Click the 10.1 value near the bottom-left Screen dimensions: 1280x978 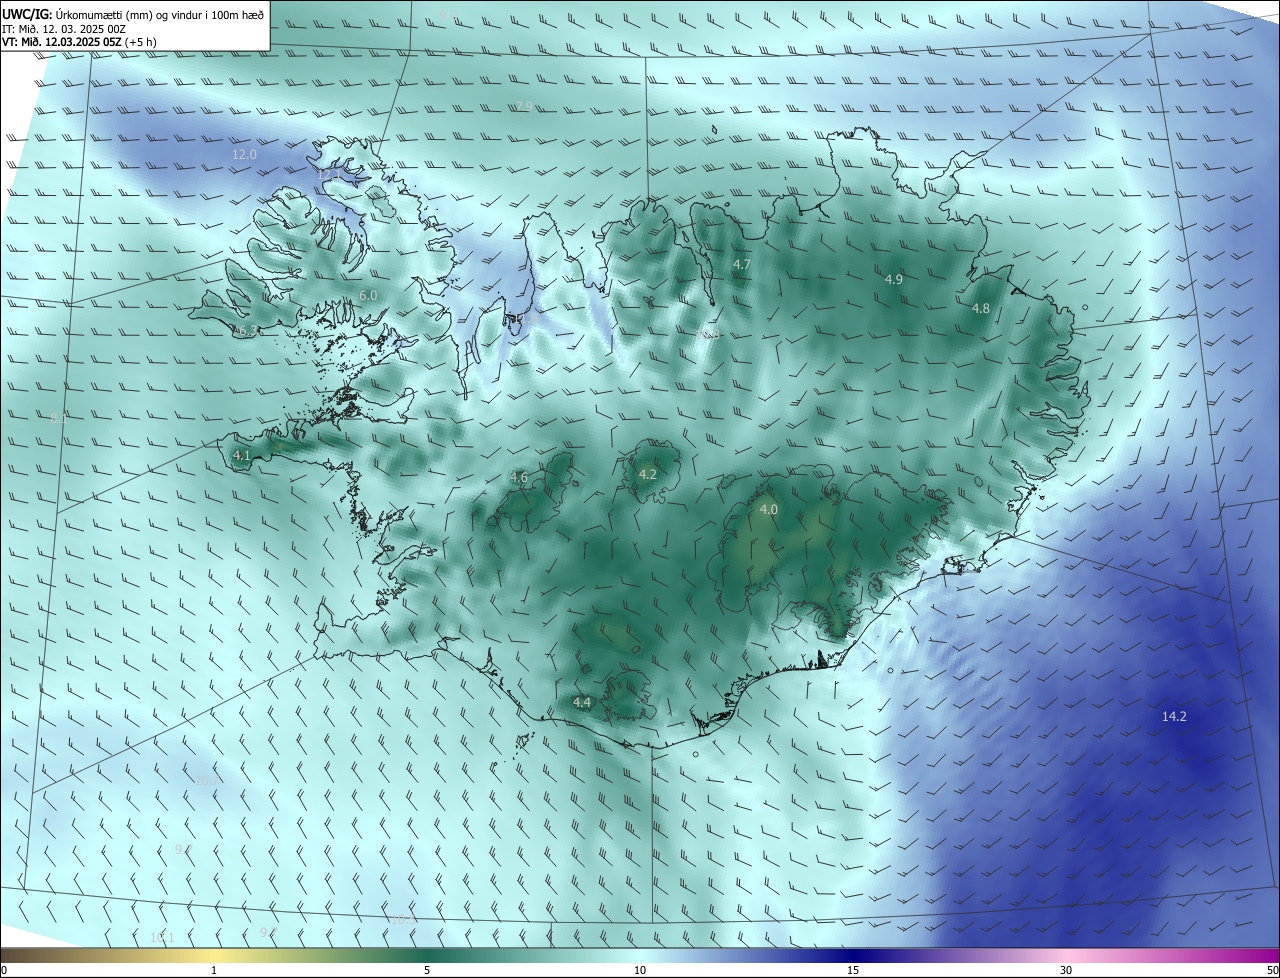[x=162, y=937]
